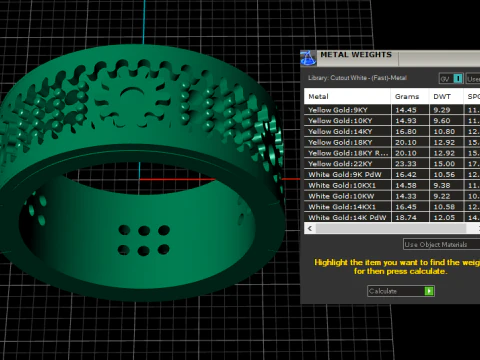Select the Yellow Gold:22KY row
The image size is (480, 360).
(x=392, y=164)
